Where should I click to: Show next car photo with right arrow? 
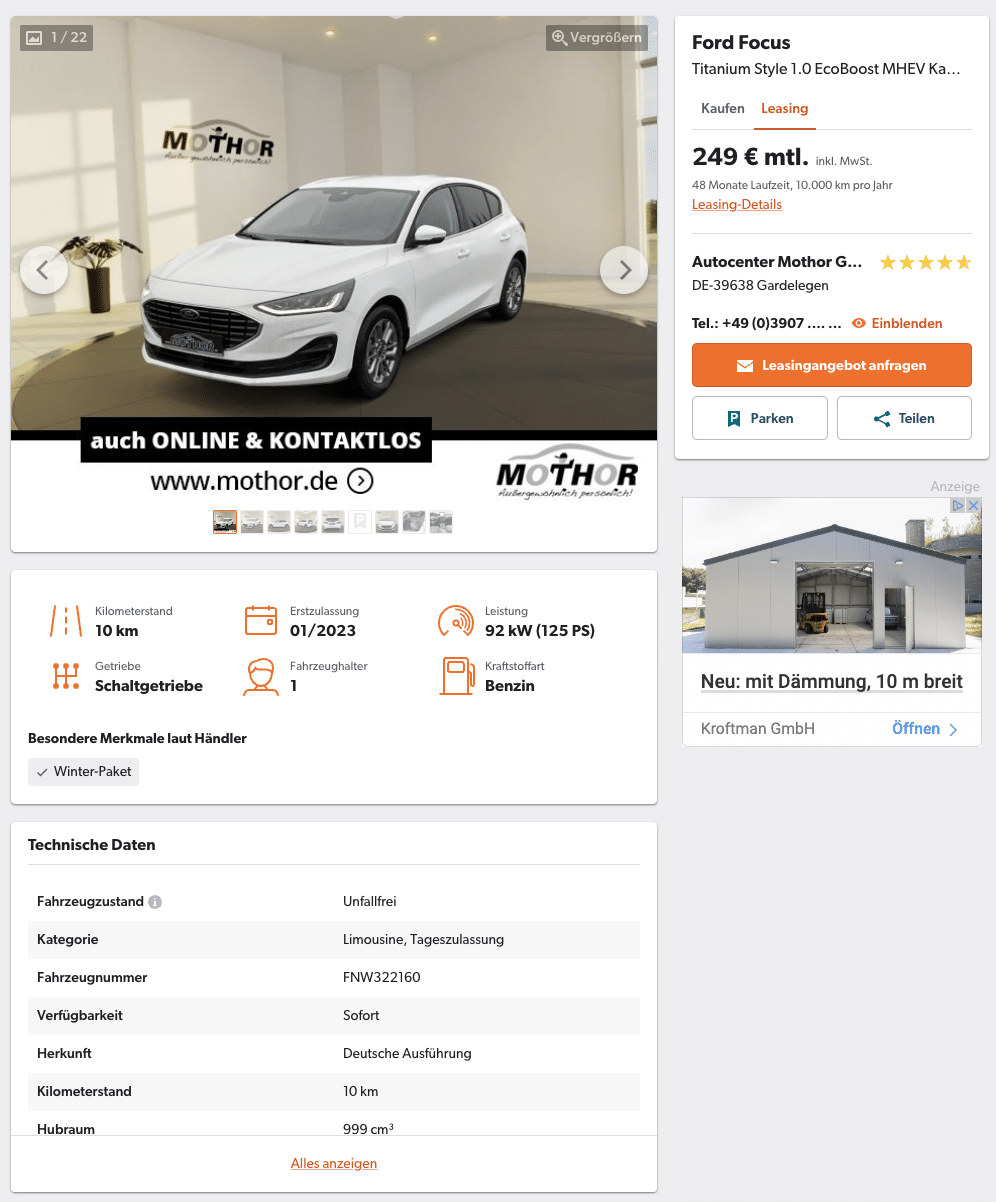[624, 270]
